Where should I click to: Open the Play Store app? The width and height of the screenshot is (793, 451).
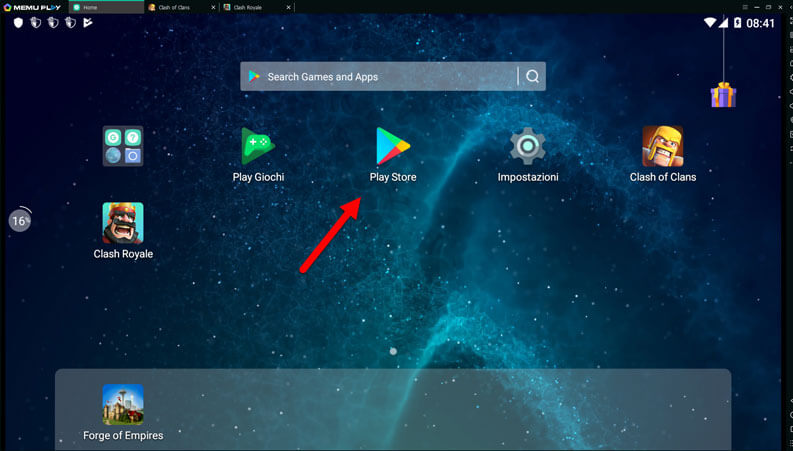click(x=393, y=146)
